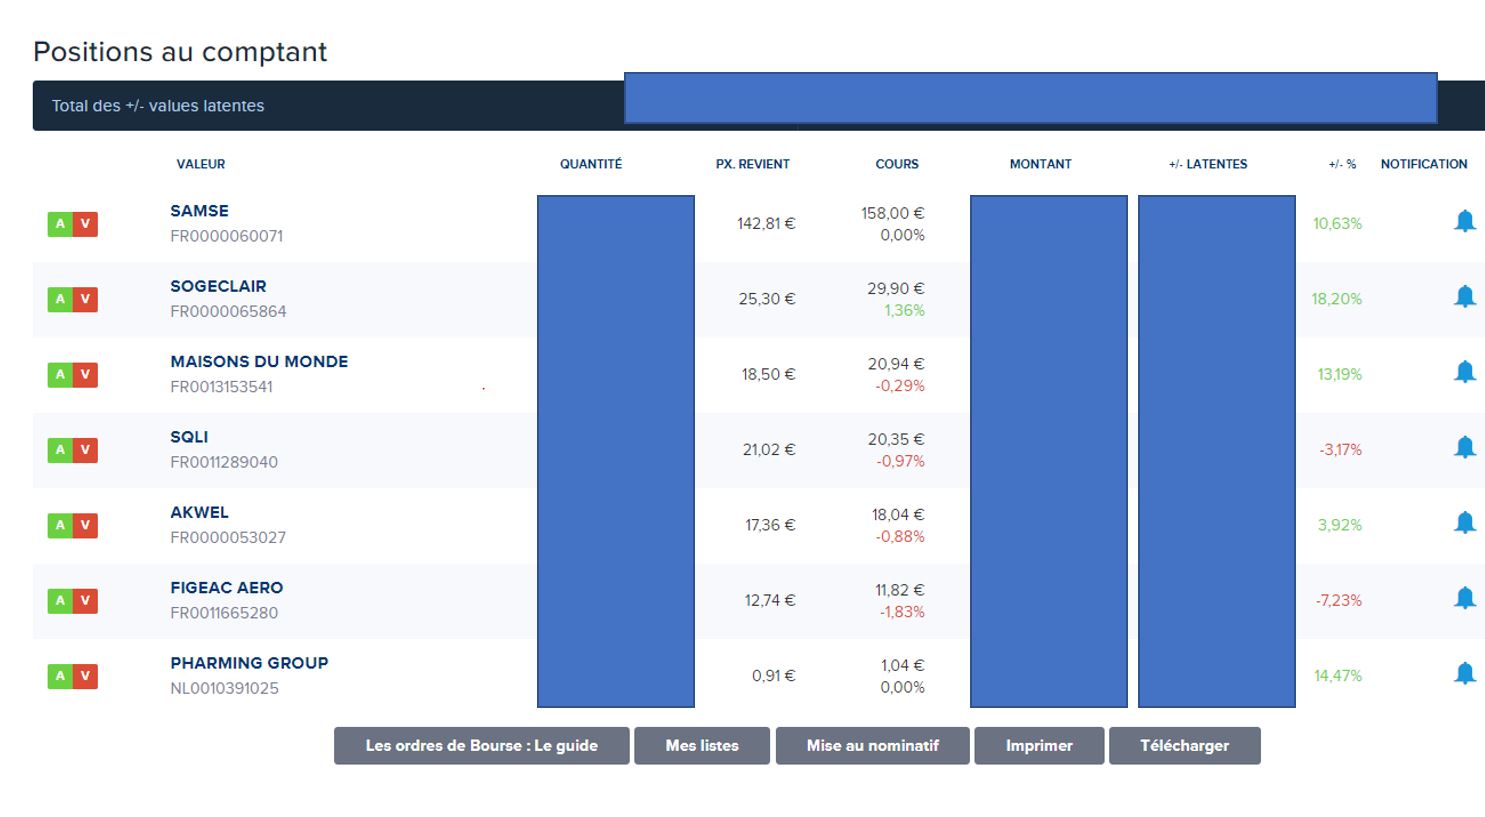This screenshot has width=1485, height=817.
Task: Select ISIN FR0000060071 text
Action: tap(227, 237)
